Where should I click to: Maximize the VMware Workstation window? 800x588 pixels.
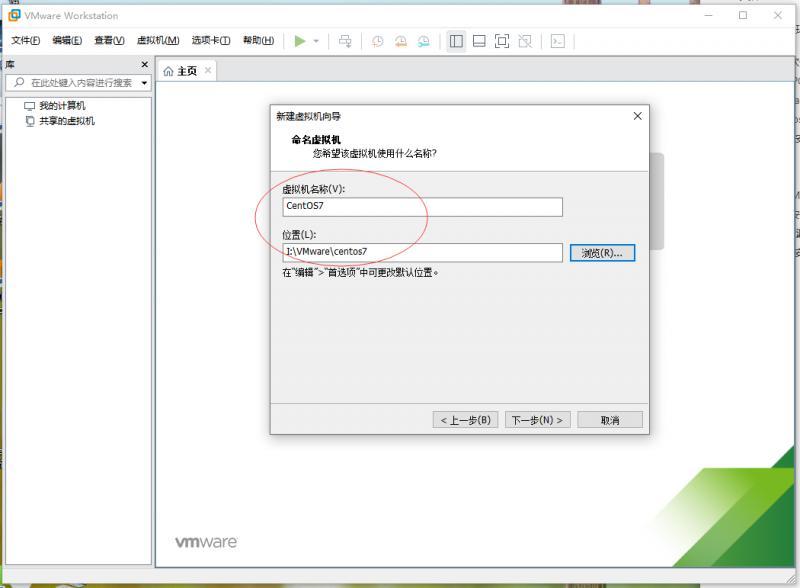[x=743, y=15]
